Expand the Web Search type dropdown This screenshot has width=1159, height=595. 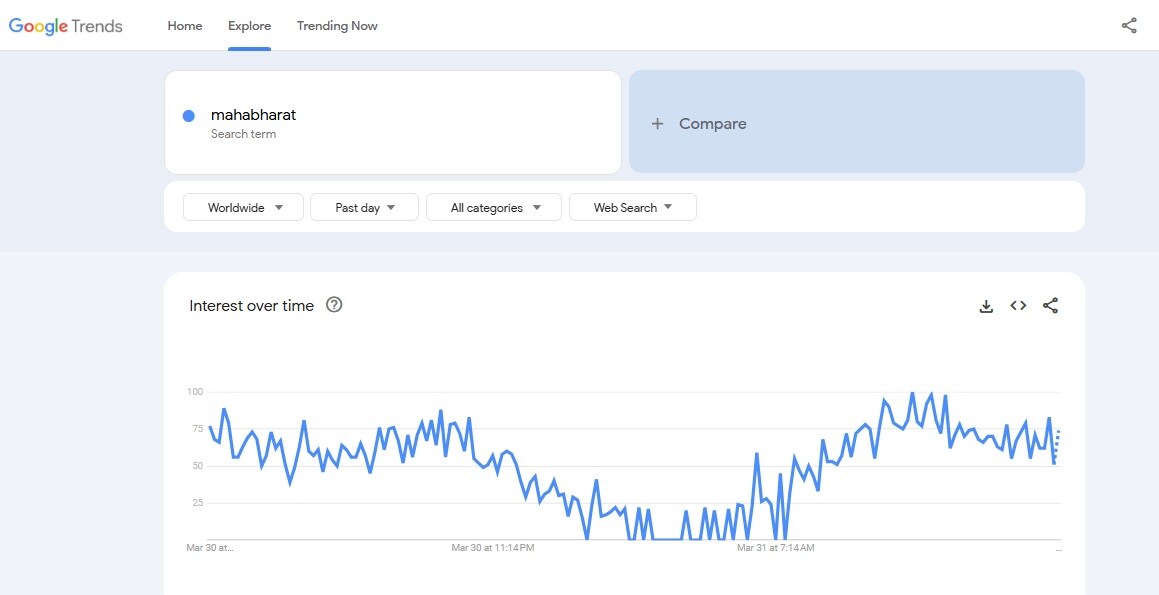click(632, 208)
